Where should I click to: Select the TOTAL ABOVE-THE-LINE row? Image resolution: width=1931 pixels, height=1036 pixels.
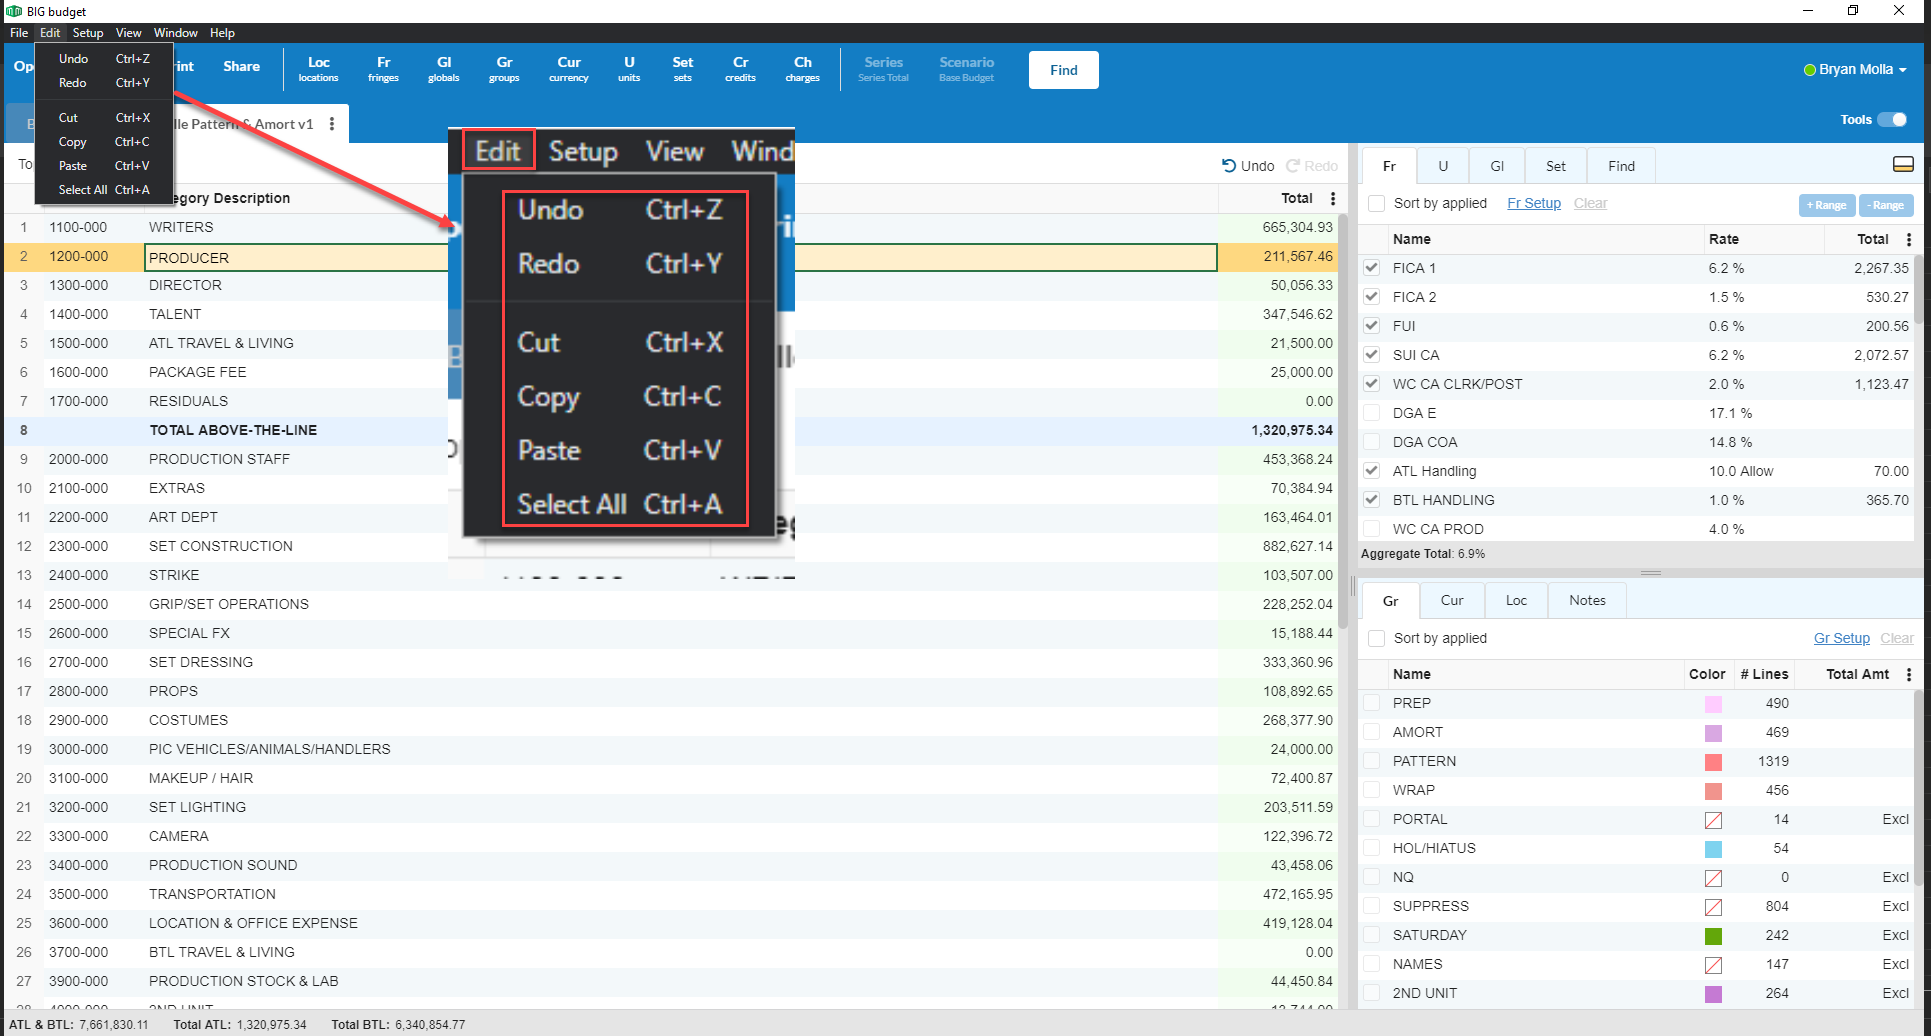[x=670, y=430]
